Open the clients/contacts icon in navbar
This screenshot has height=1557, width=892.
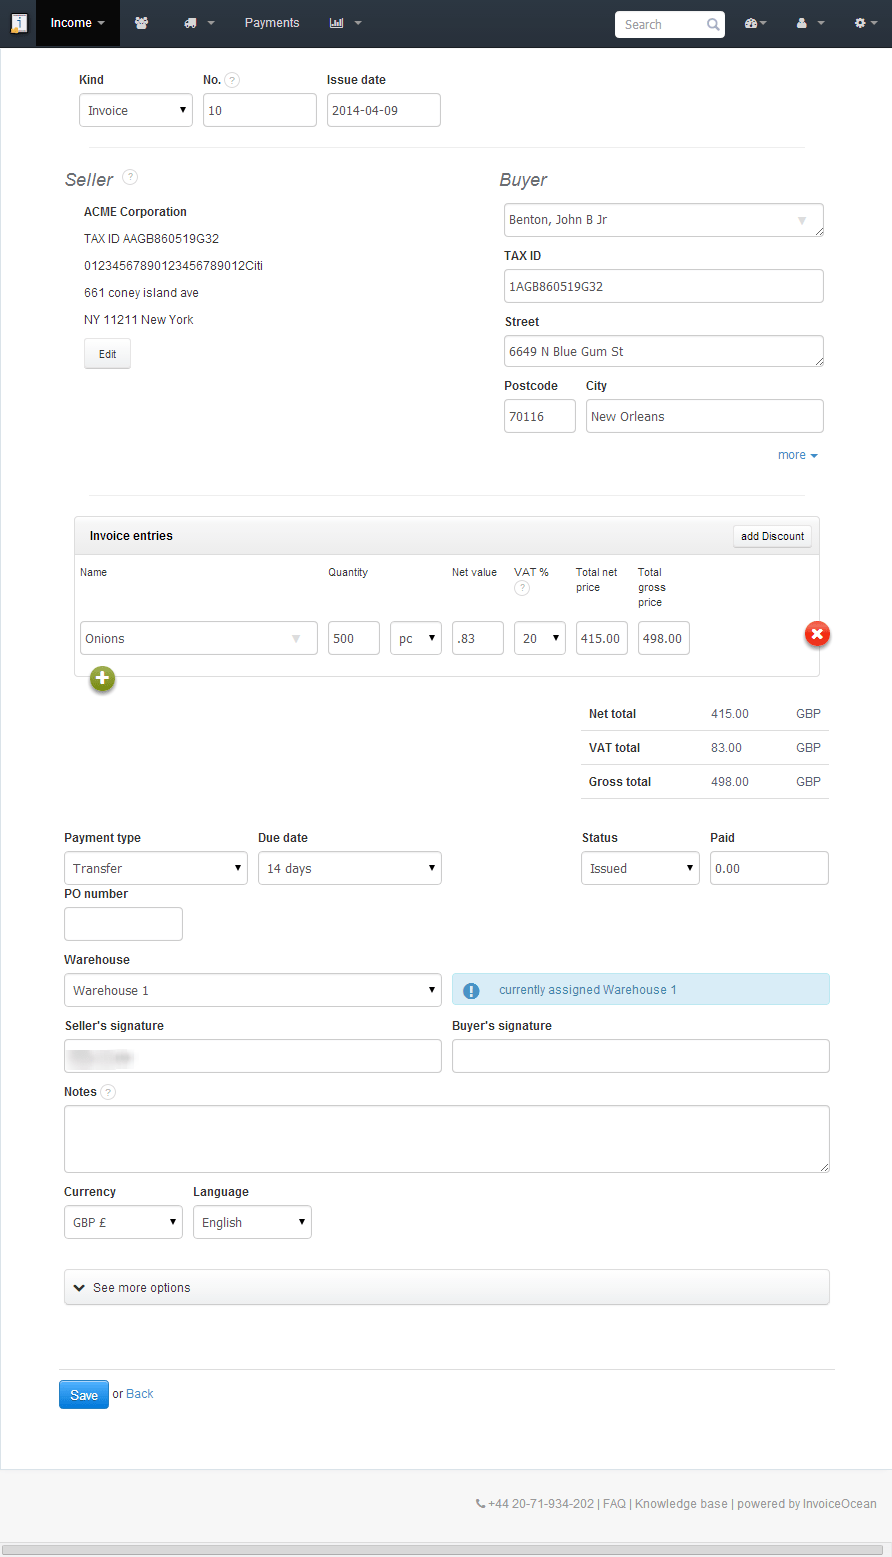141,22
